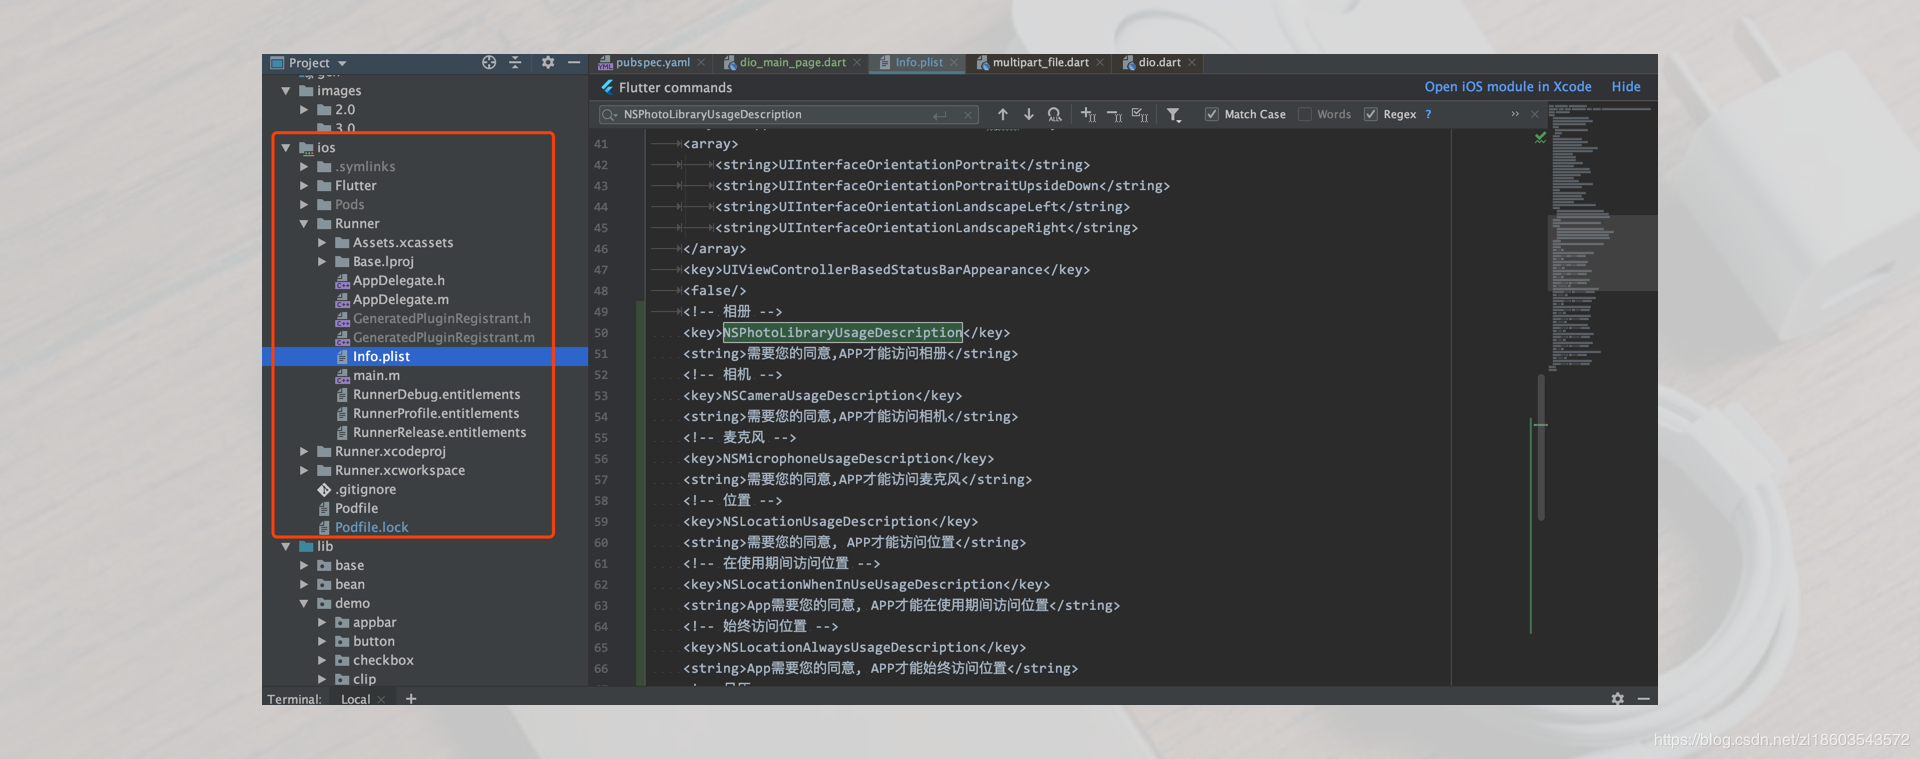Click the find all occurrences icon
Viewport: 1920px width, 759px height.
point(1054,114)
